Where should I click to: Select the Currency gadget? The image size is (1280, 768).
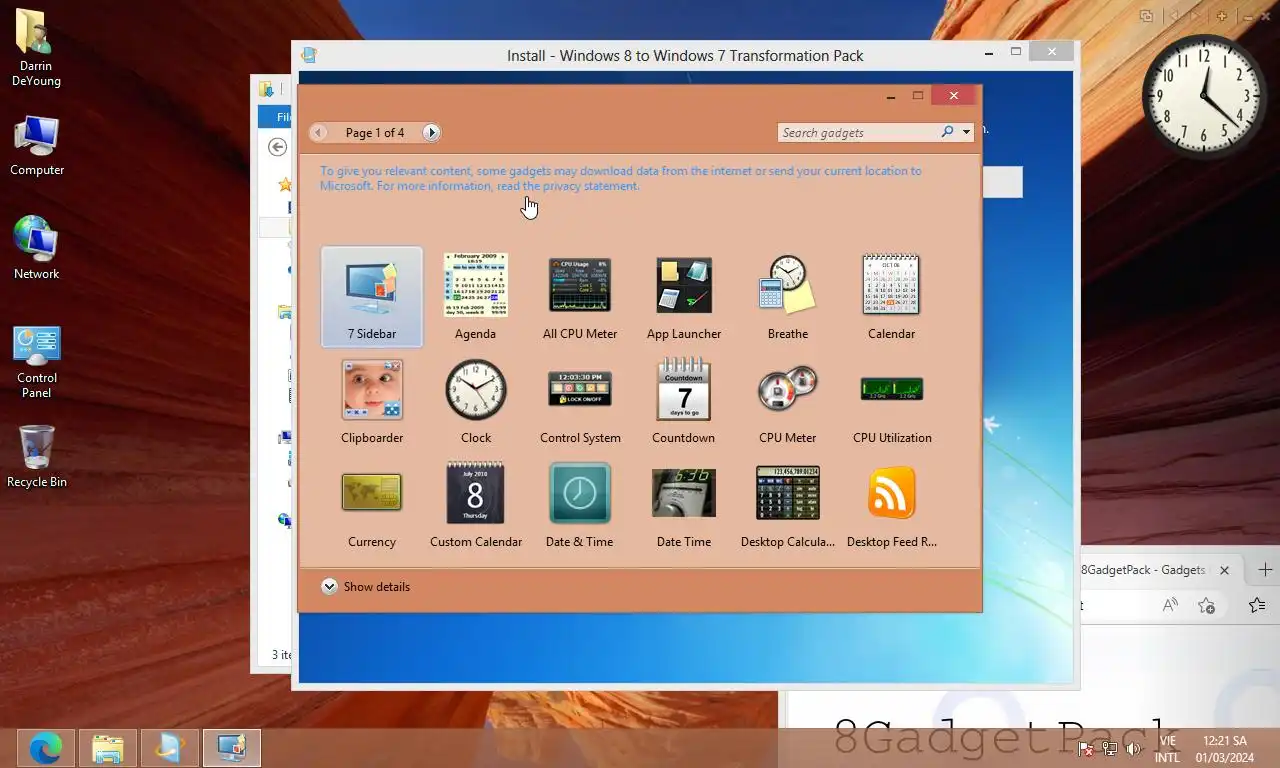(372, 505)
